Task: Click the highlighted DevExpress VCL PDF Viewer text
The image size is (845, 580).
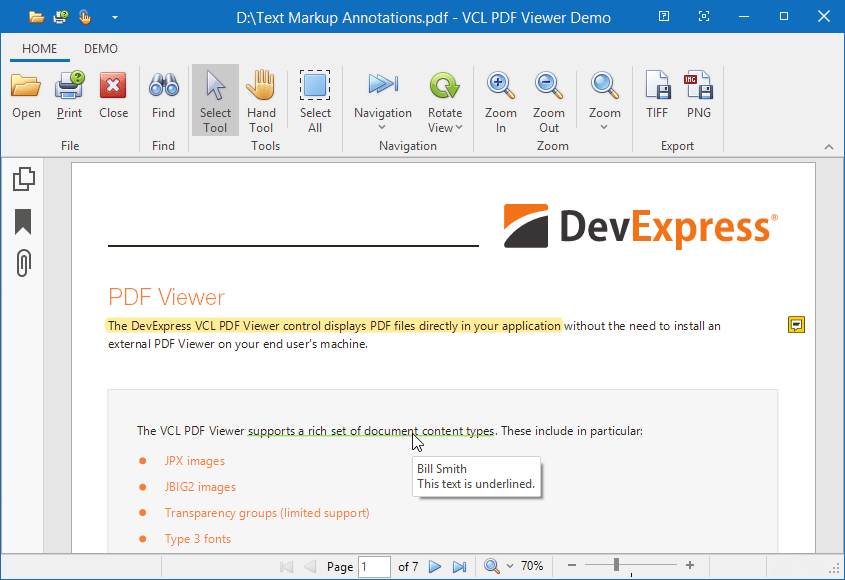Action: coord(334,326)
